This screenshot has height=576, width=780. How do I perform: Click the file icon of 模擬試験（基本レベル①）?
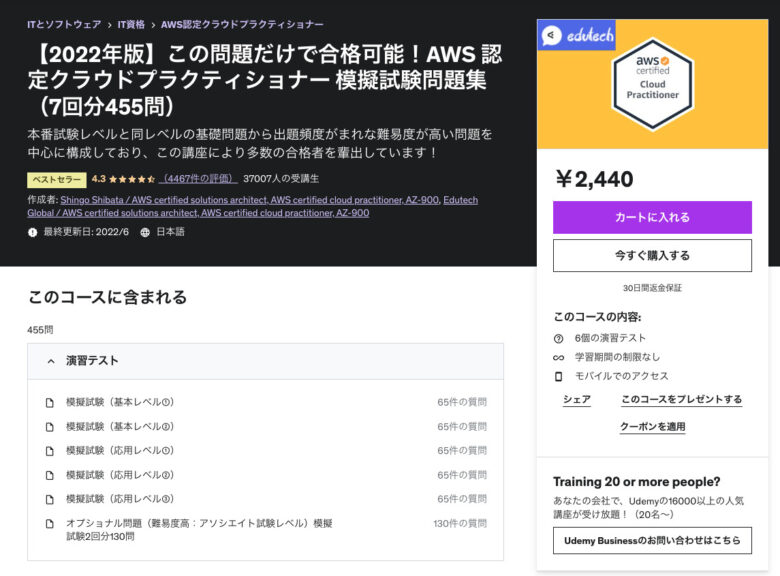coord(49,402)
